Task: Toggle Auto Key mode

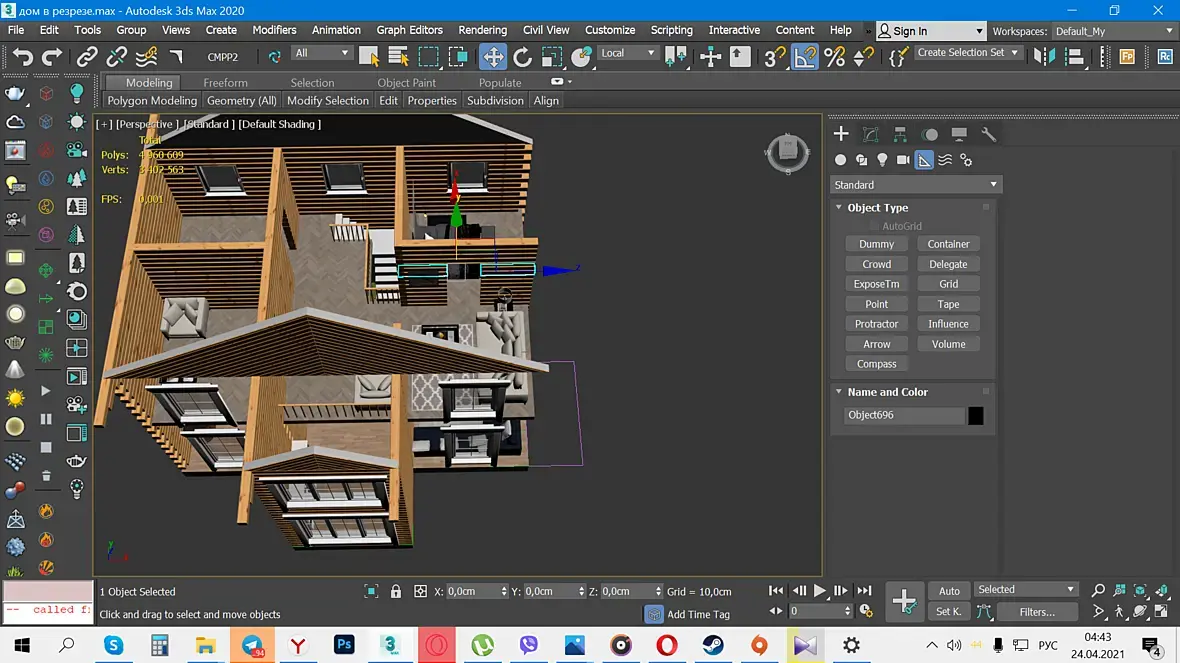Action: pos(949,590)
